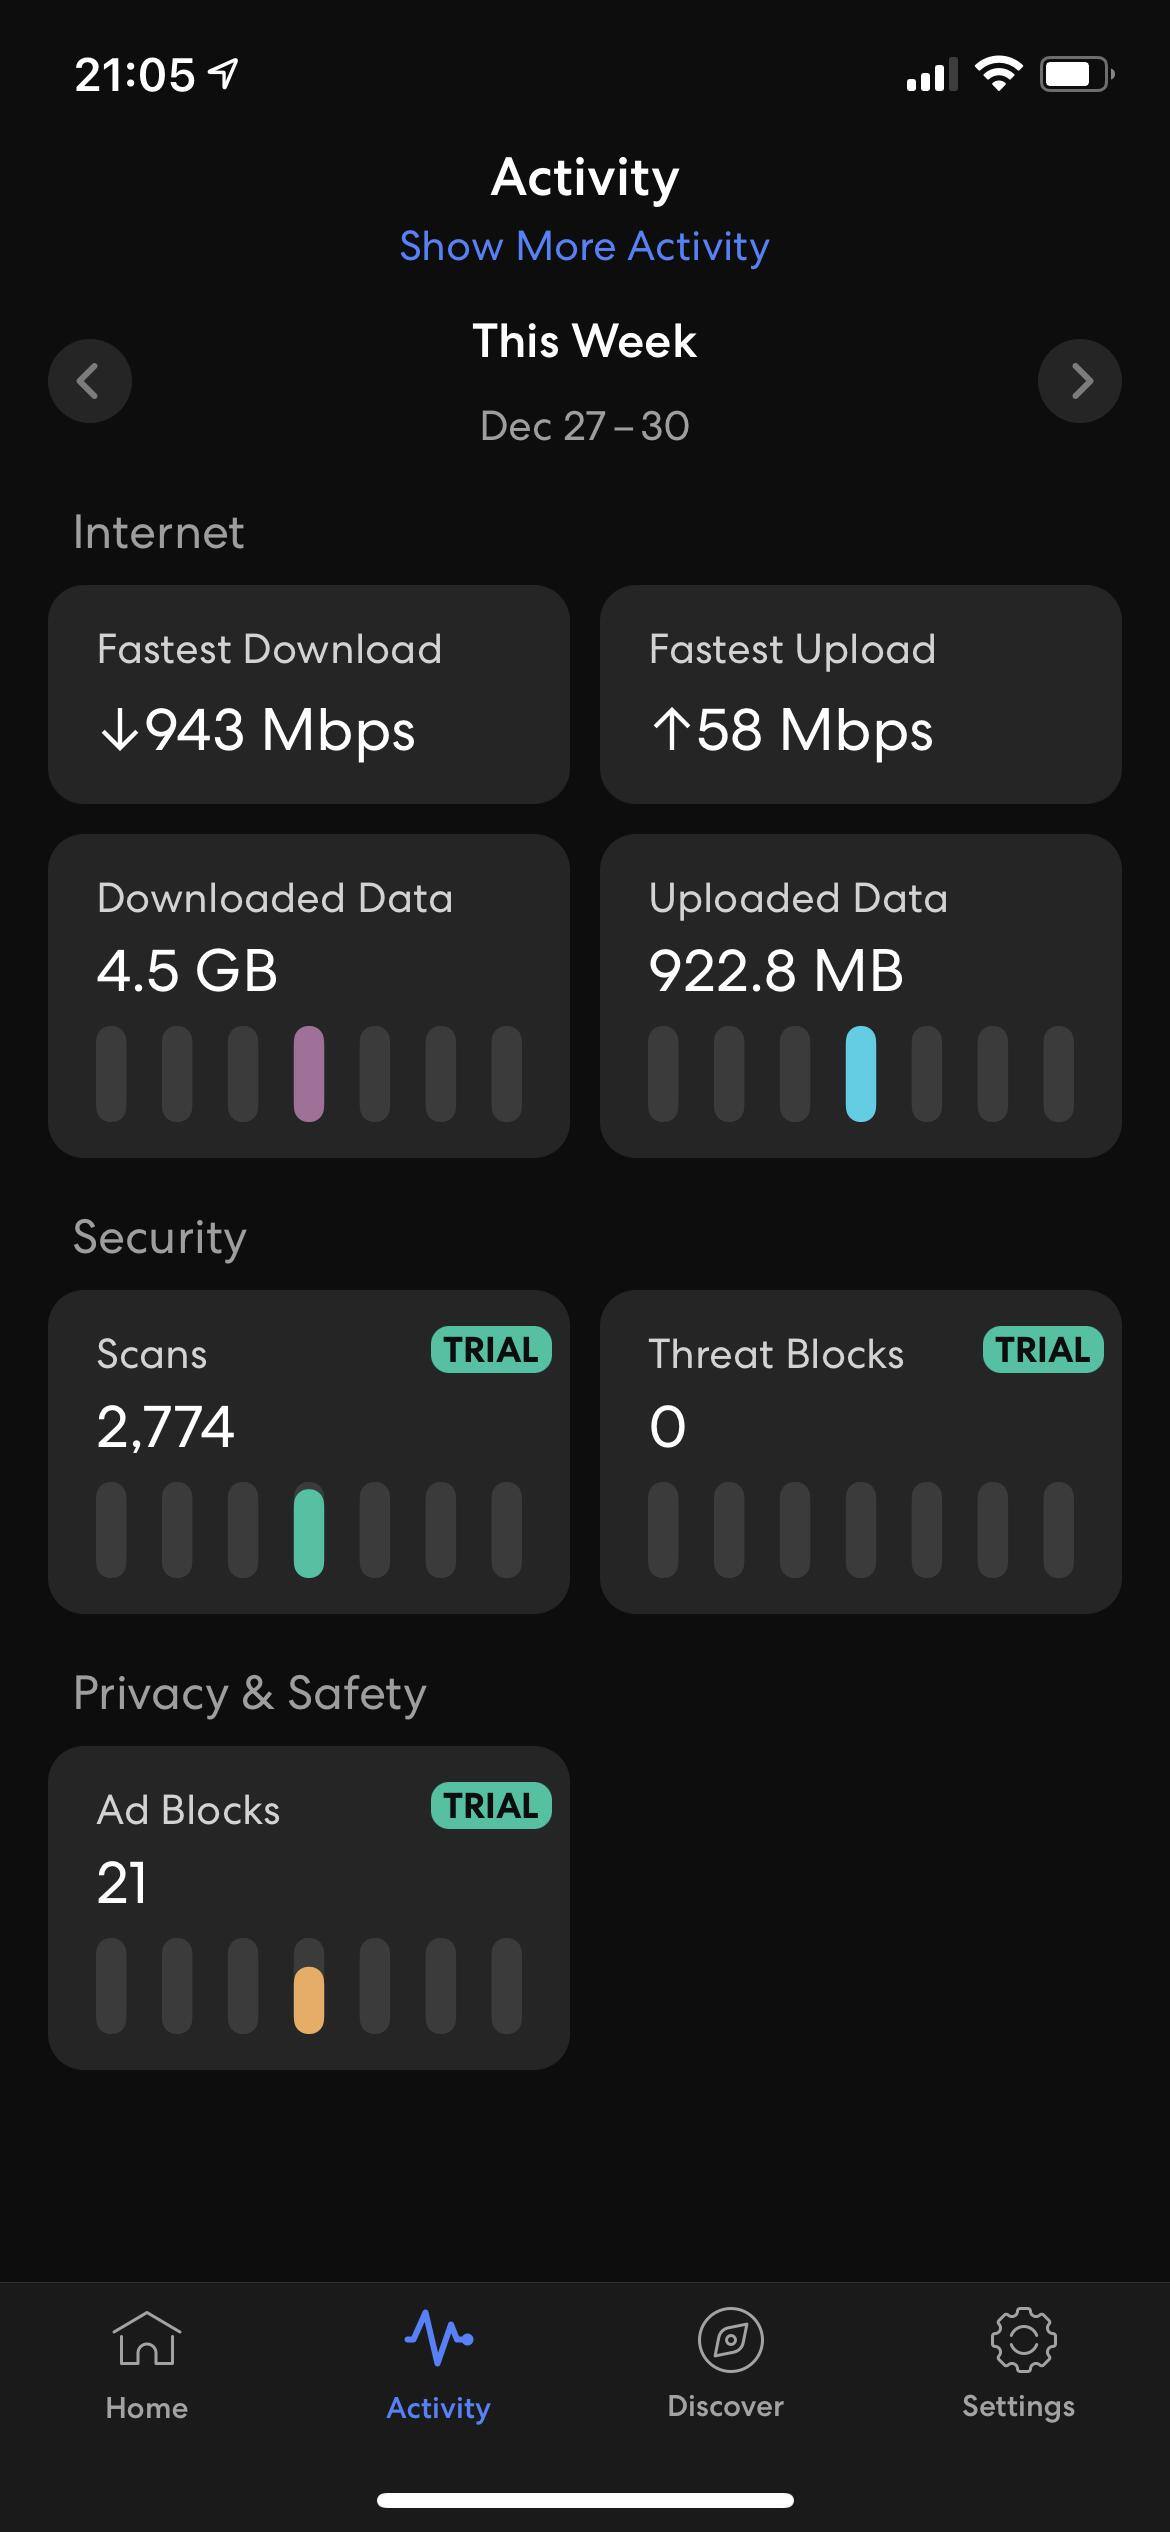Open the Fastest Upload card
This screenshot has height=2532, width=1170.
pos(860,694)
